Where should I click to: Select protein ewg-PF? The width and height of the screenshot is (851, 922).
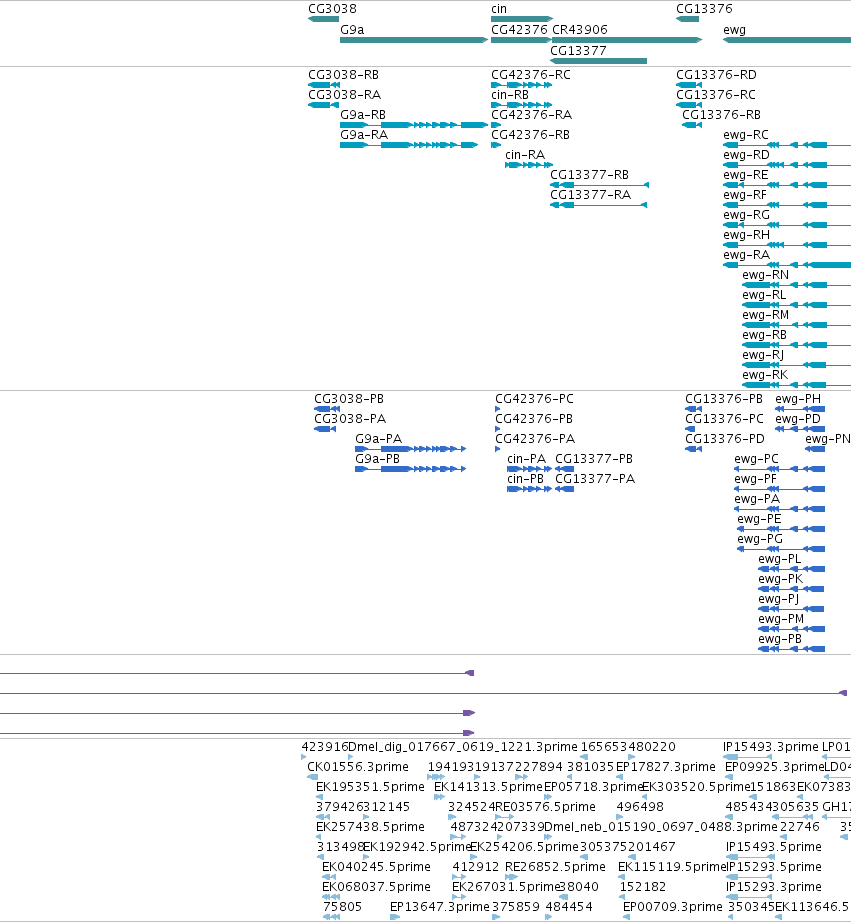(x=756, y=479)
